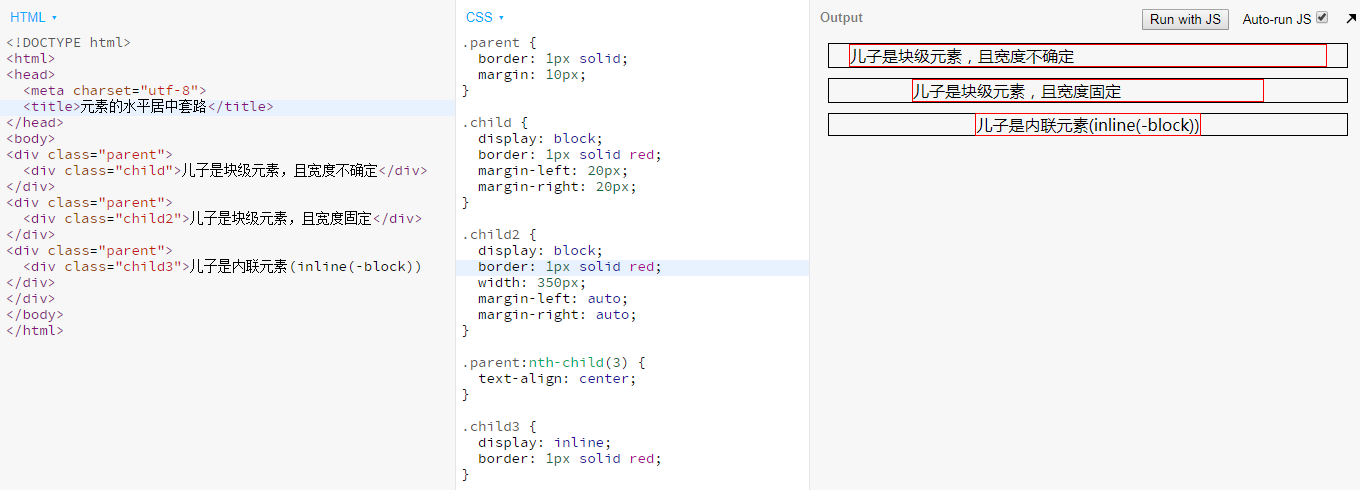Click the margin-right: auto; line

[x=557, y=314]
